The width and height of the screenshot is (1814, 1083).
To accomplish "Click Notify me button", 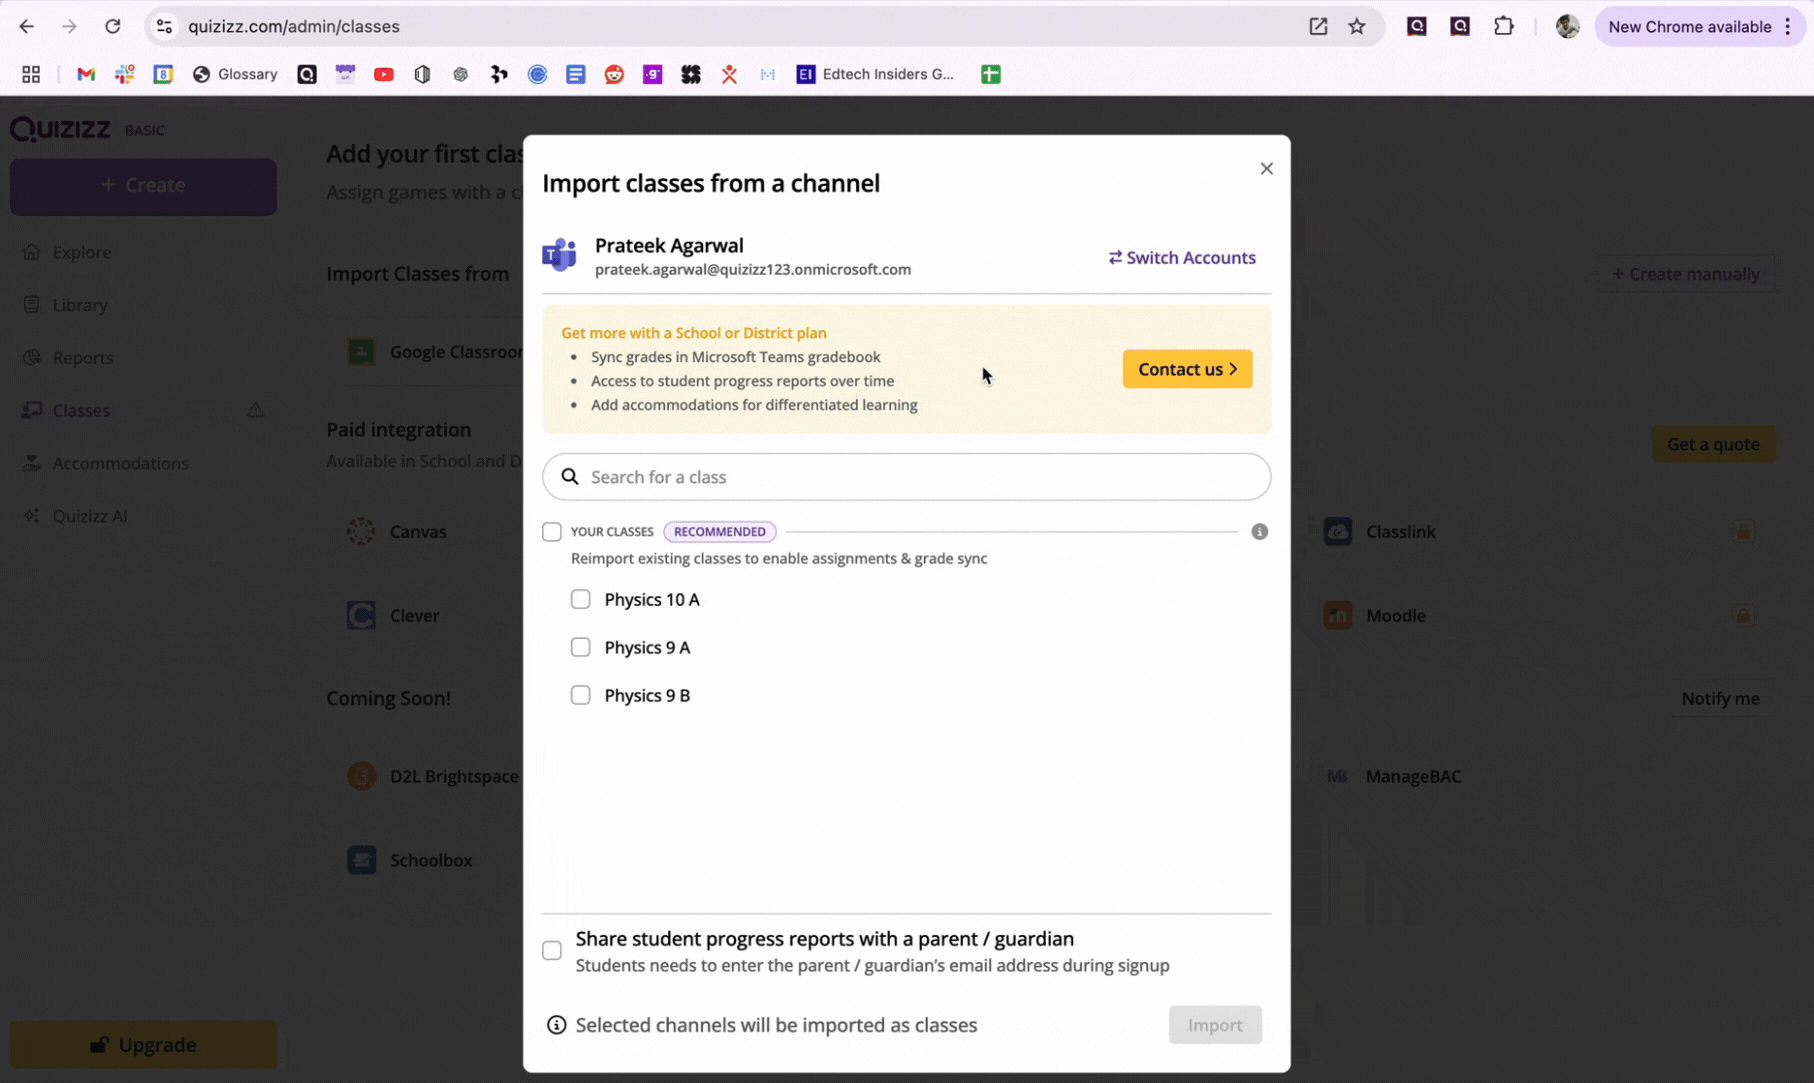I will 1720,699.
